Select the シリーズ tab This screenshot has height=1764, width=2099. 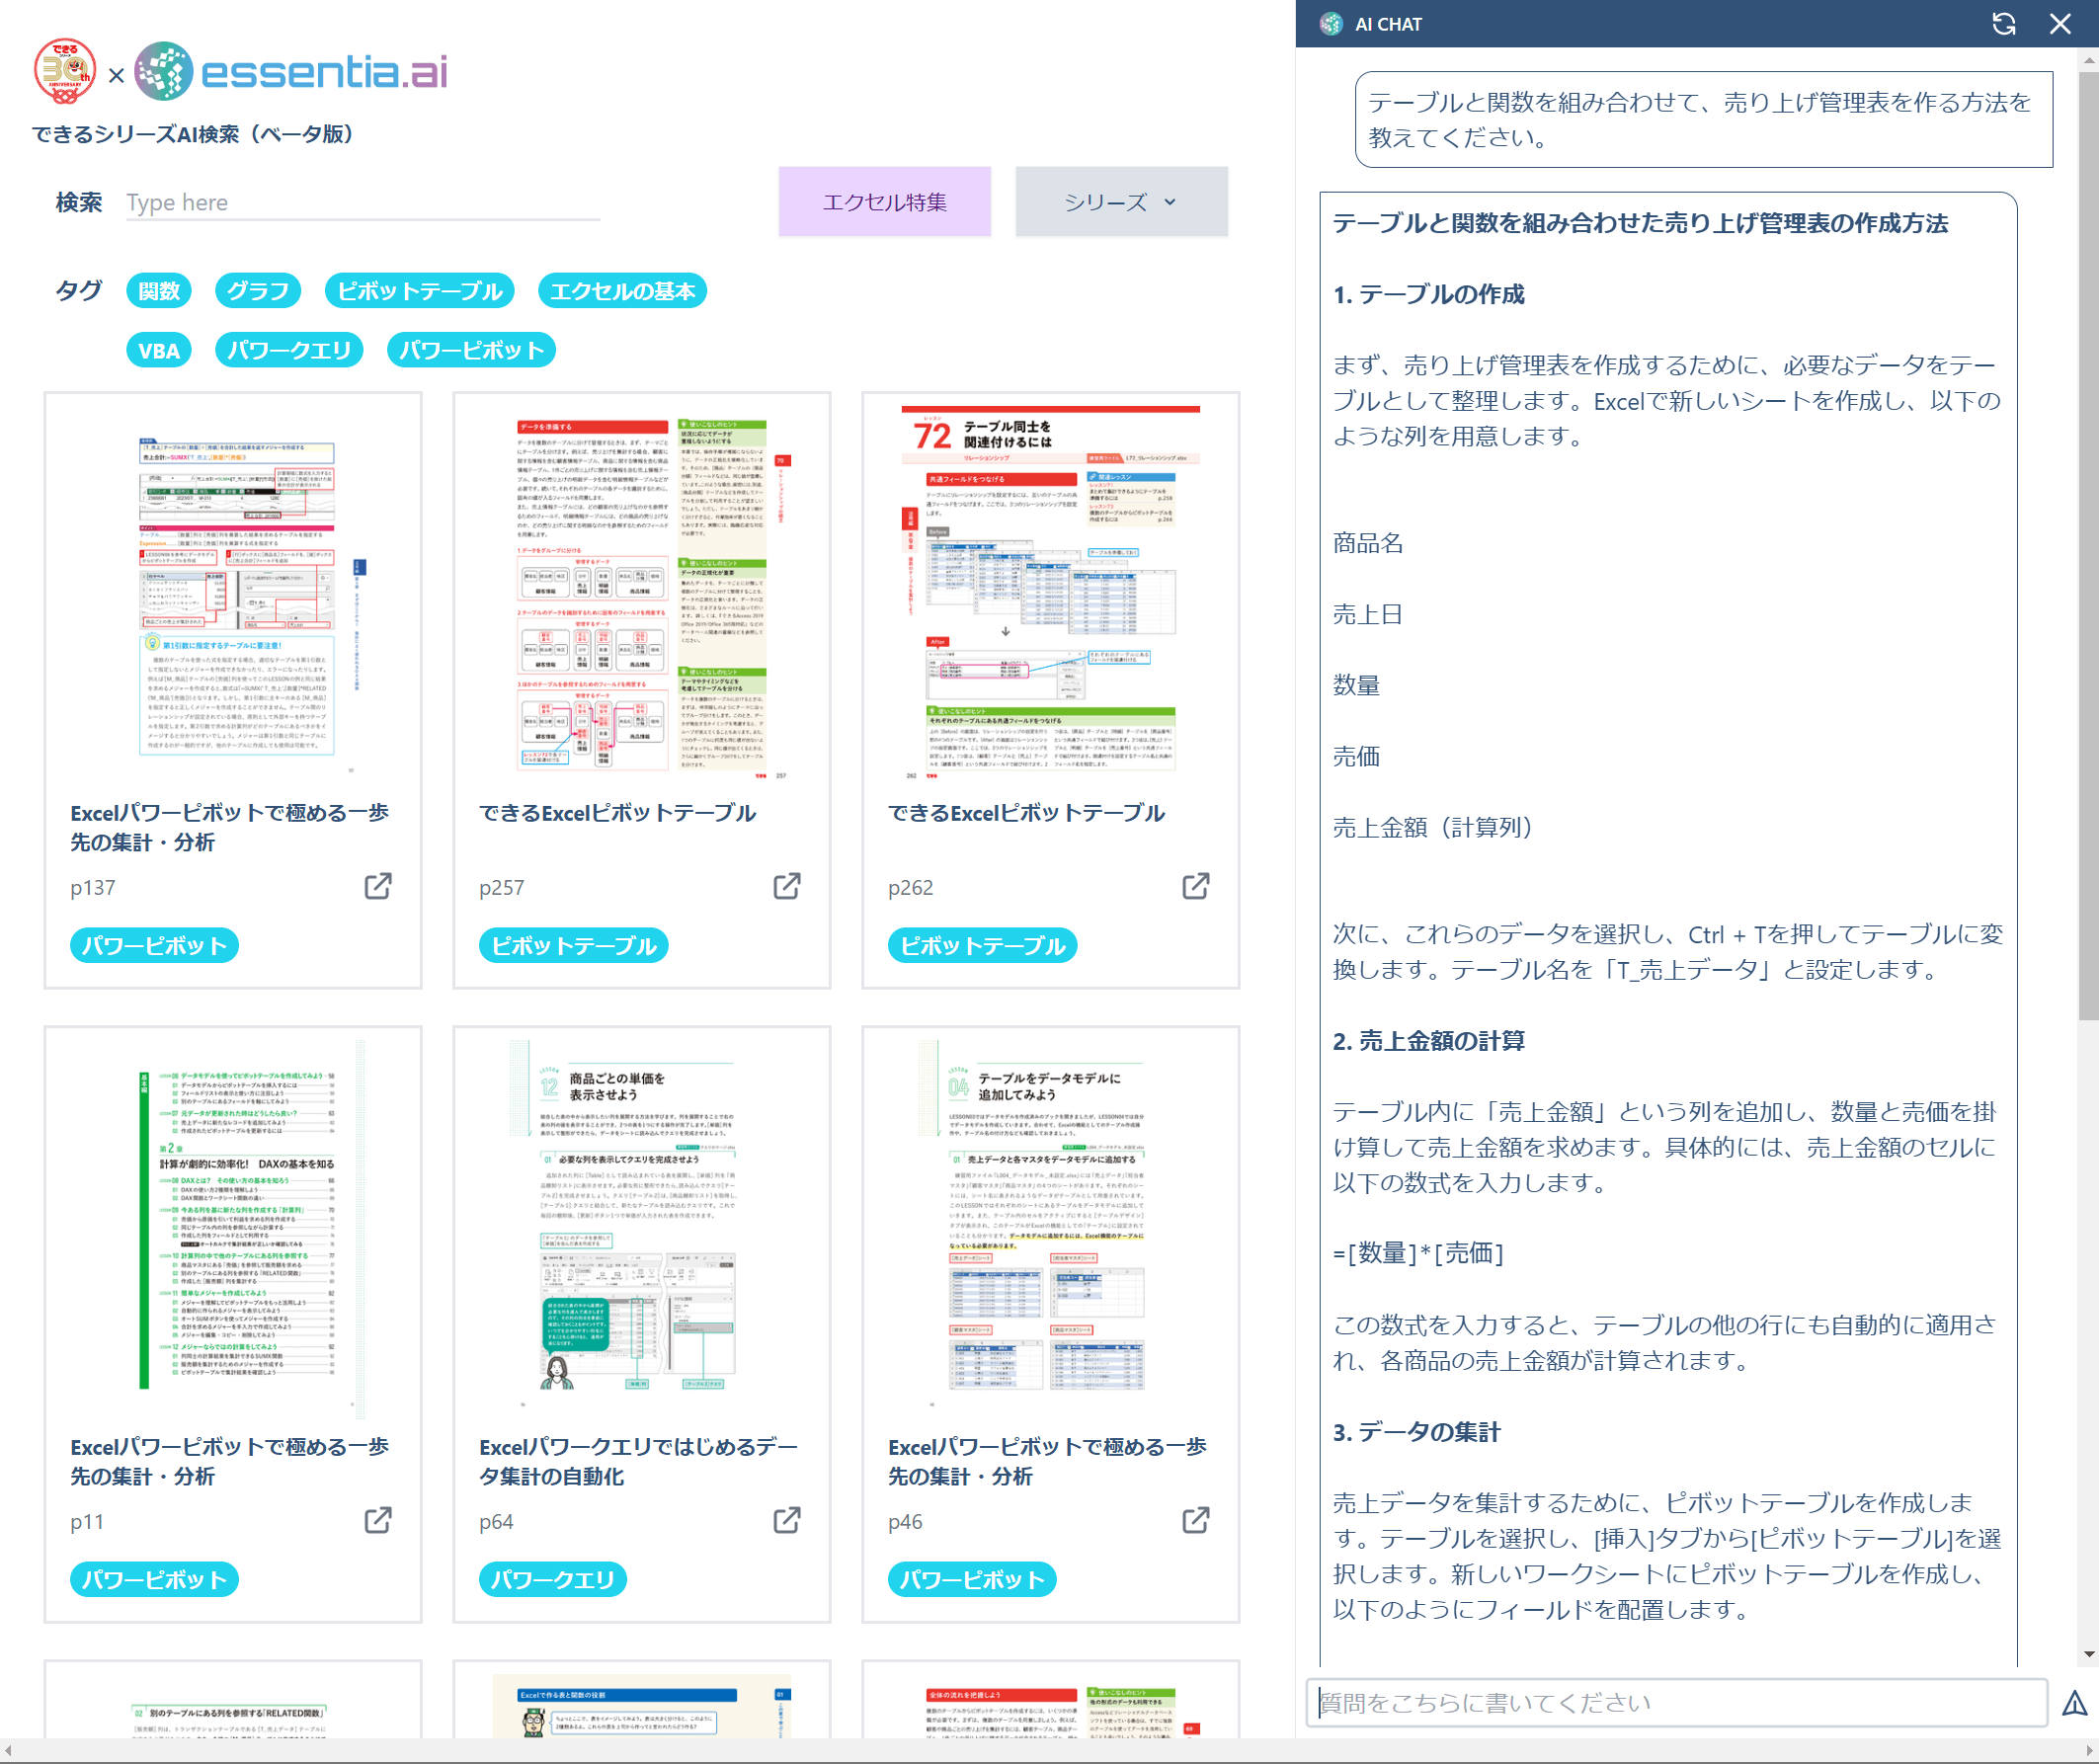pos(1117,200)
